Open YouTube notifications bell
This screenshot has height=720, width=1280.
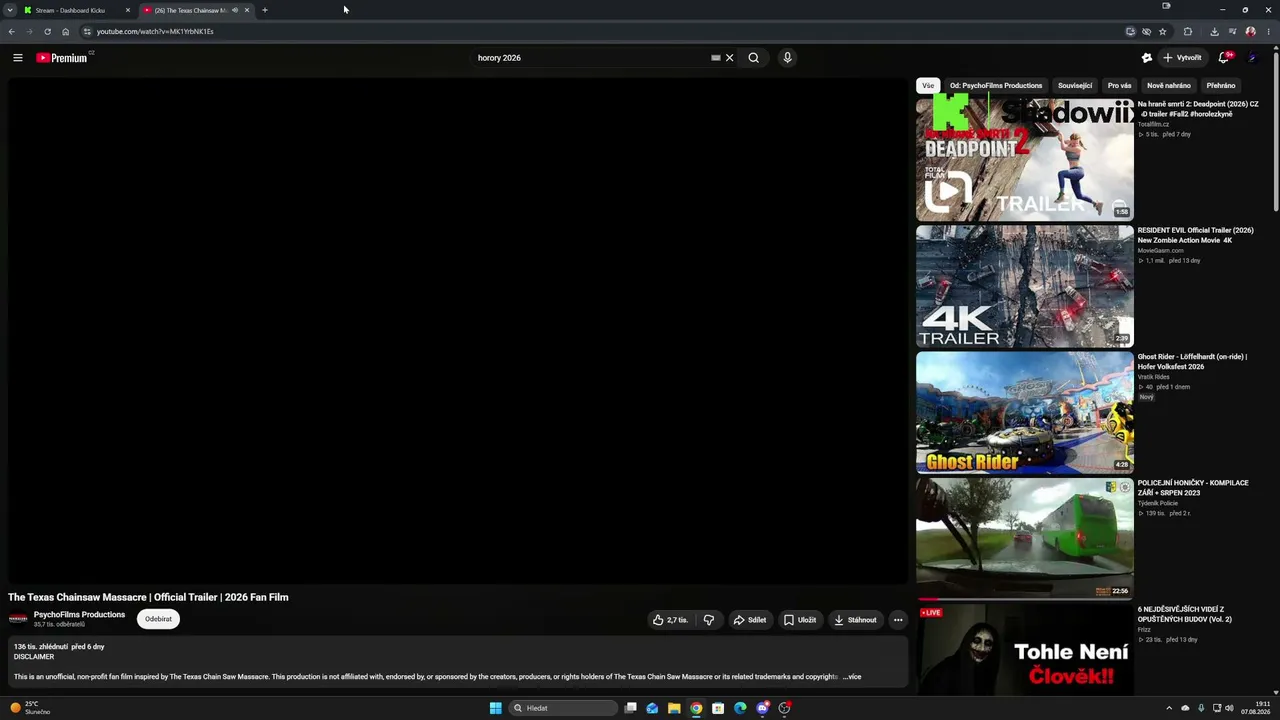click(1223, 58)
